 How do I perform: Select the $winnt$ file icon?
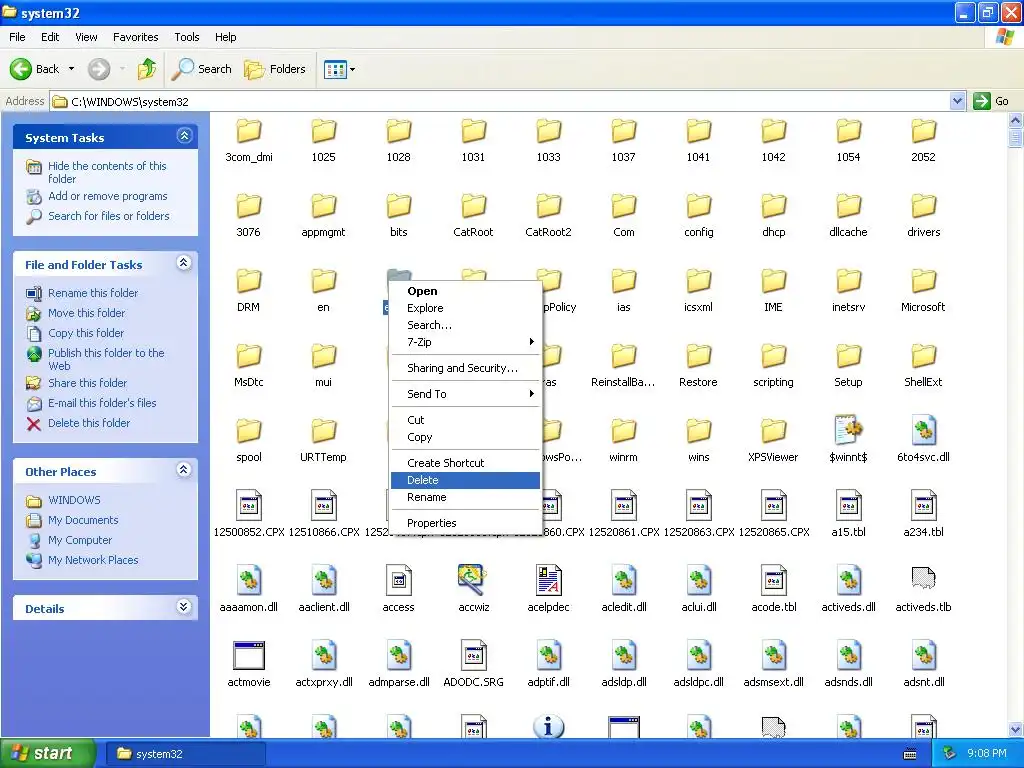coord(848,430)
